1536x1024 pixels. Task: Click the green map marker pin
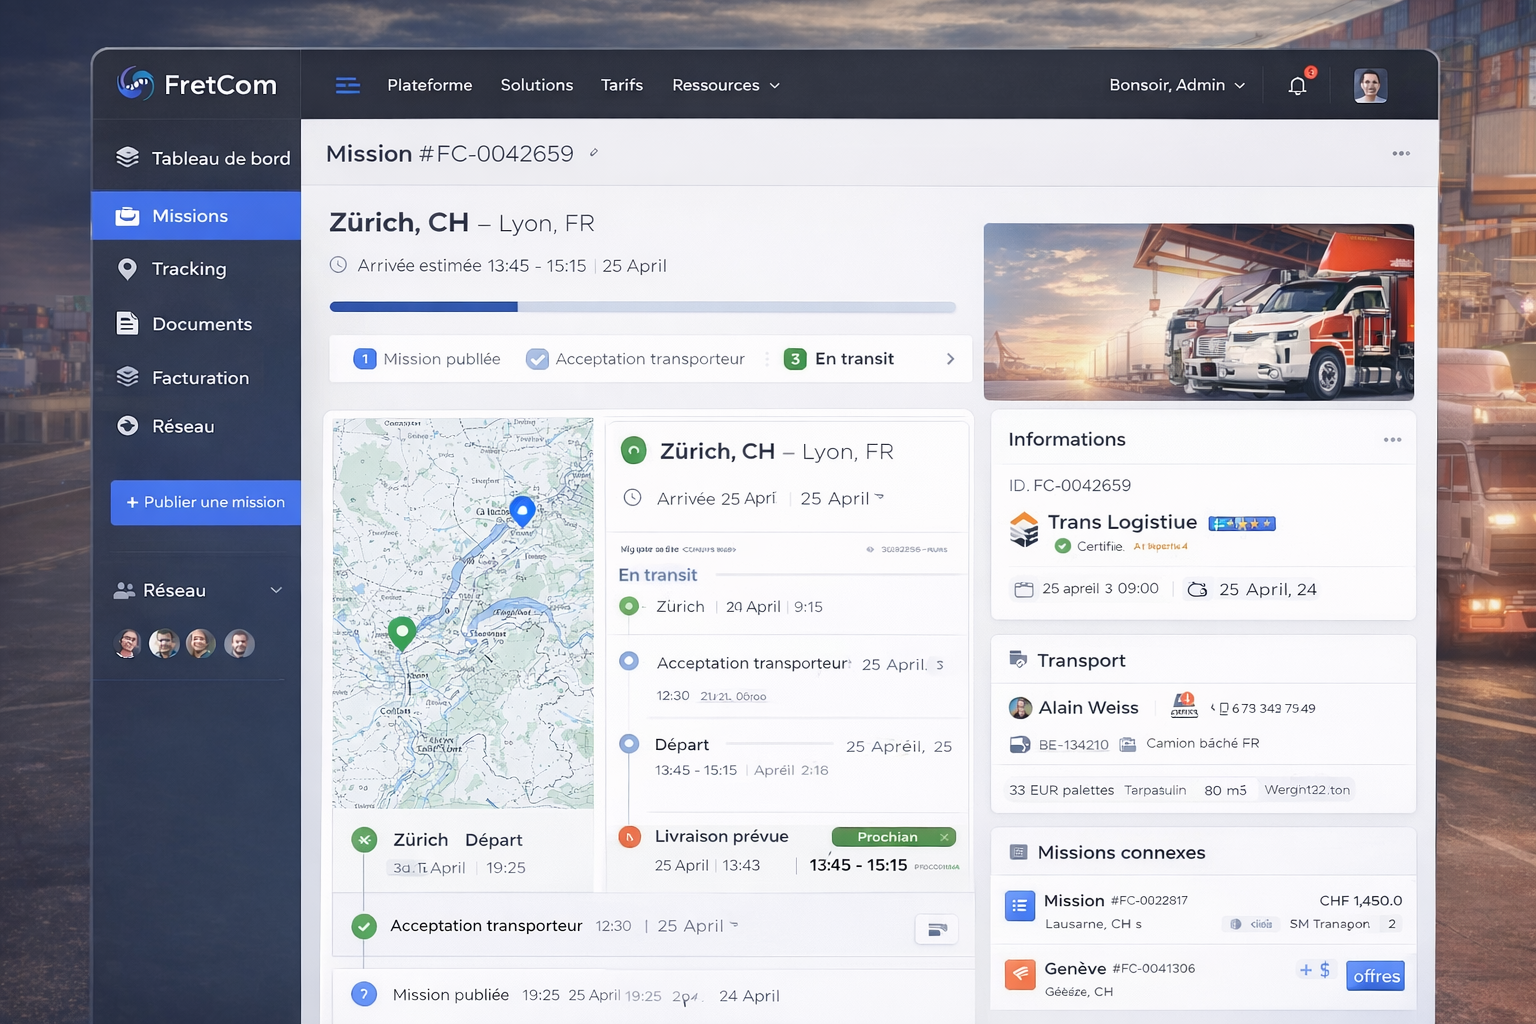tap(402, 632)
